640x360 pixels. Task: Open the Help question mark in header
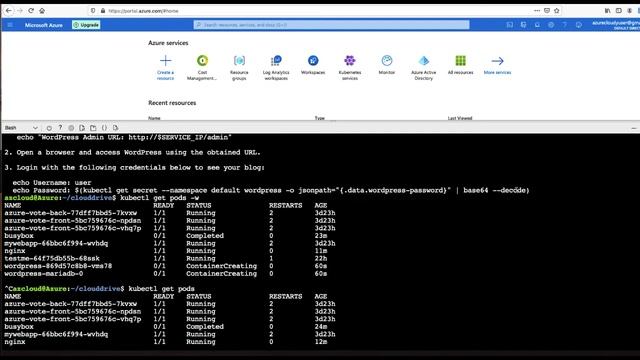pyautogui.click(x=565, y=25)
